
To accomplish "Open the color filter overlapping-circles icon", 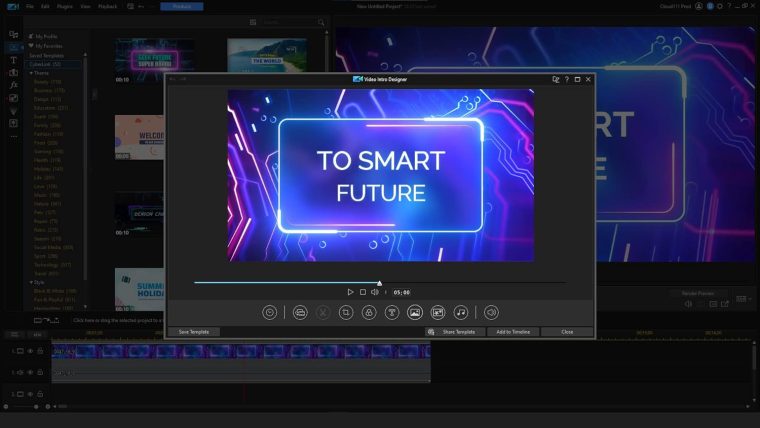I will (x=369, y=313).
